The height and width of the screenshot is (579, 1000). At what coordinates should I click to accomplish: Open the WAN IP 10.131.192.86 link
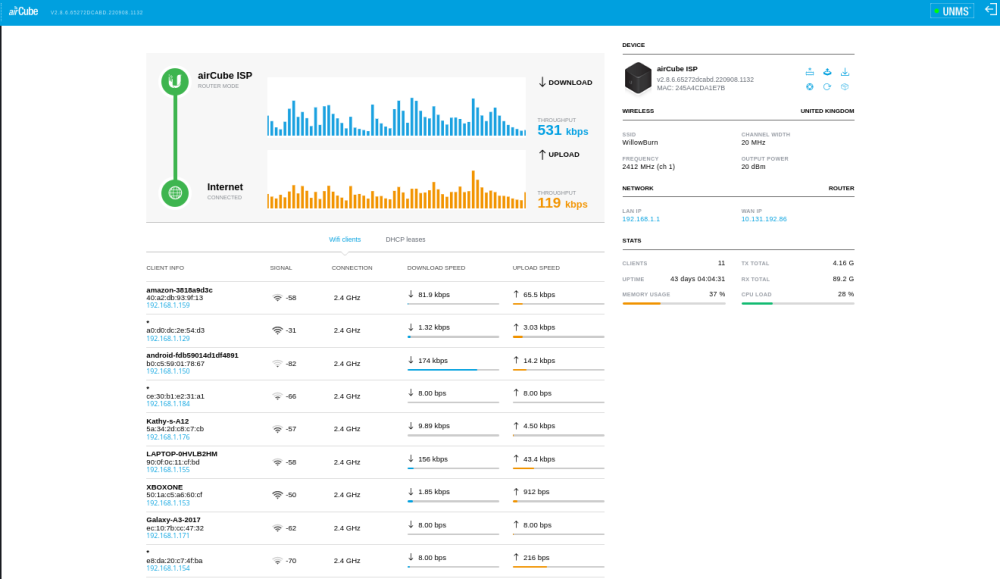point(763,219)
